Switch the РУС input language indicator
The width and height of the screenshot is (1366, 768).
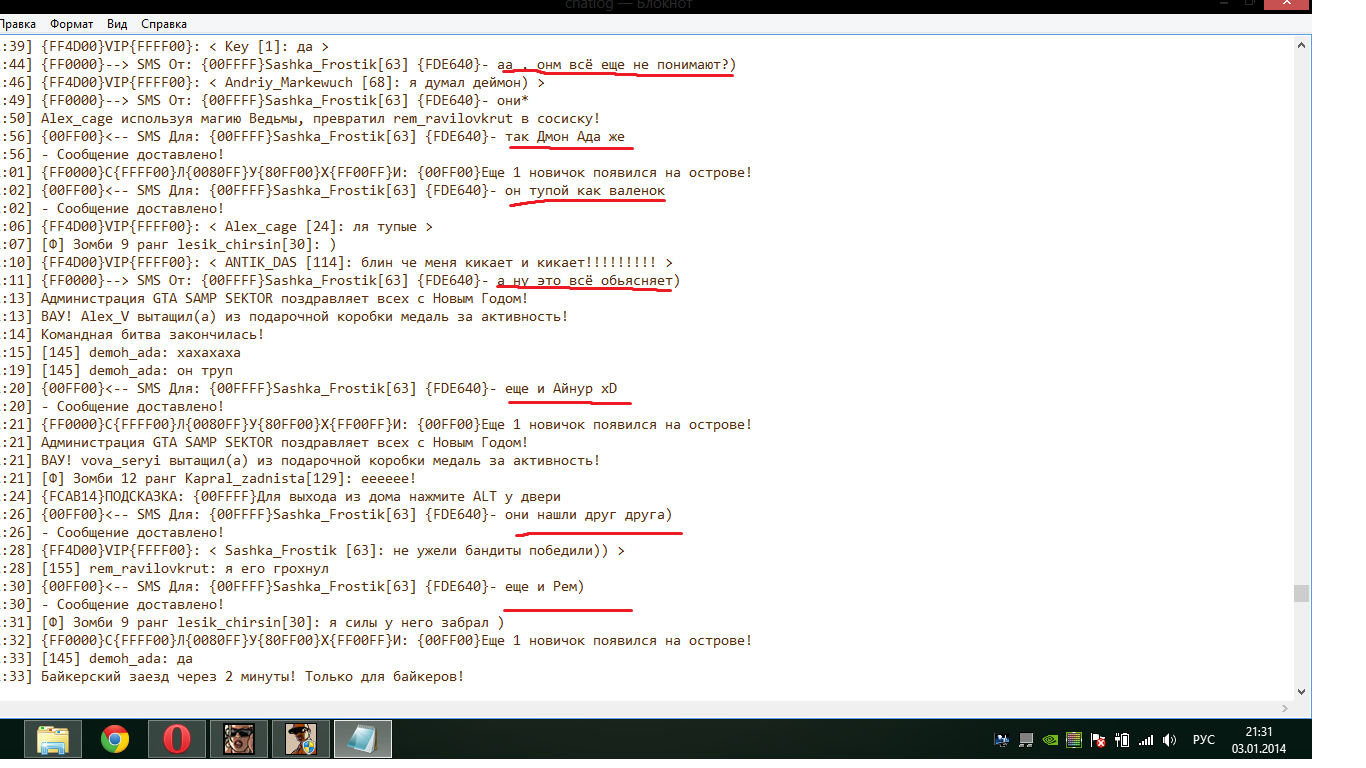pos(1204,740)
